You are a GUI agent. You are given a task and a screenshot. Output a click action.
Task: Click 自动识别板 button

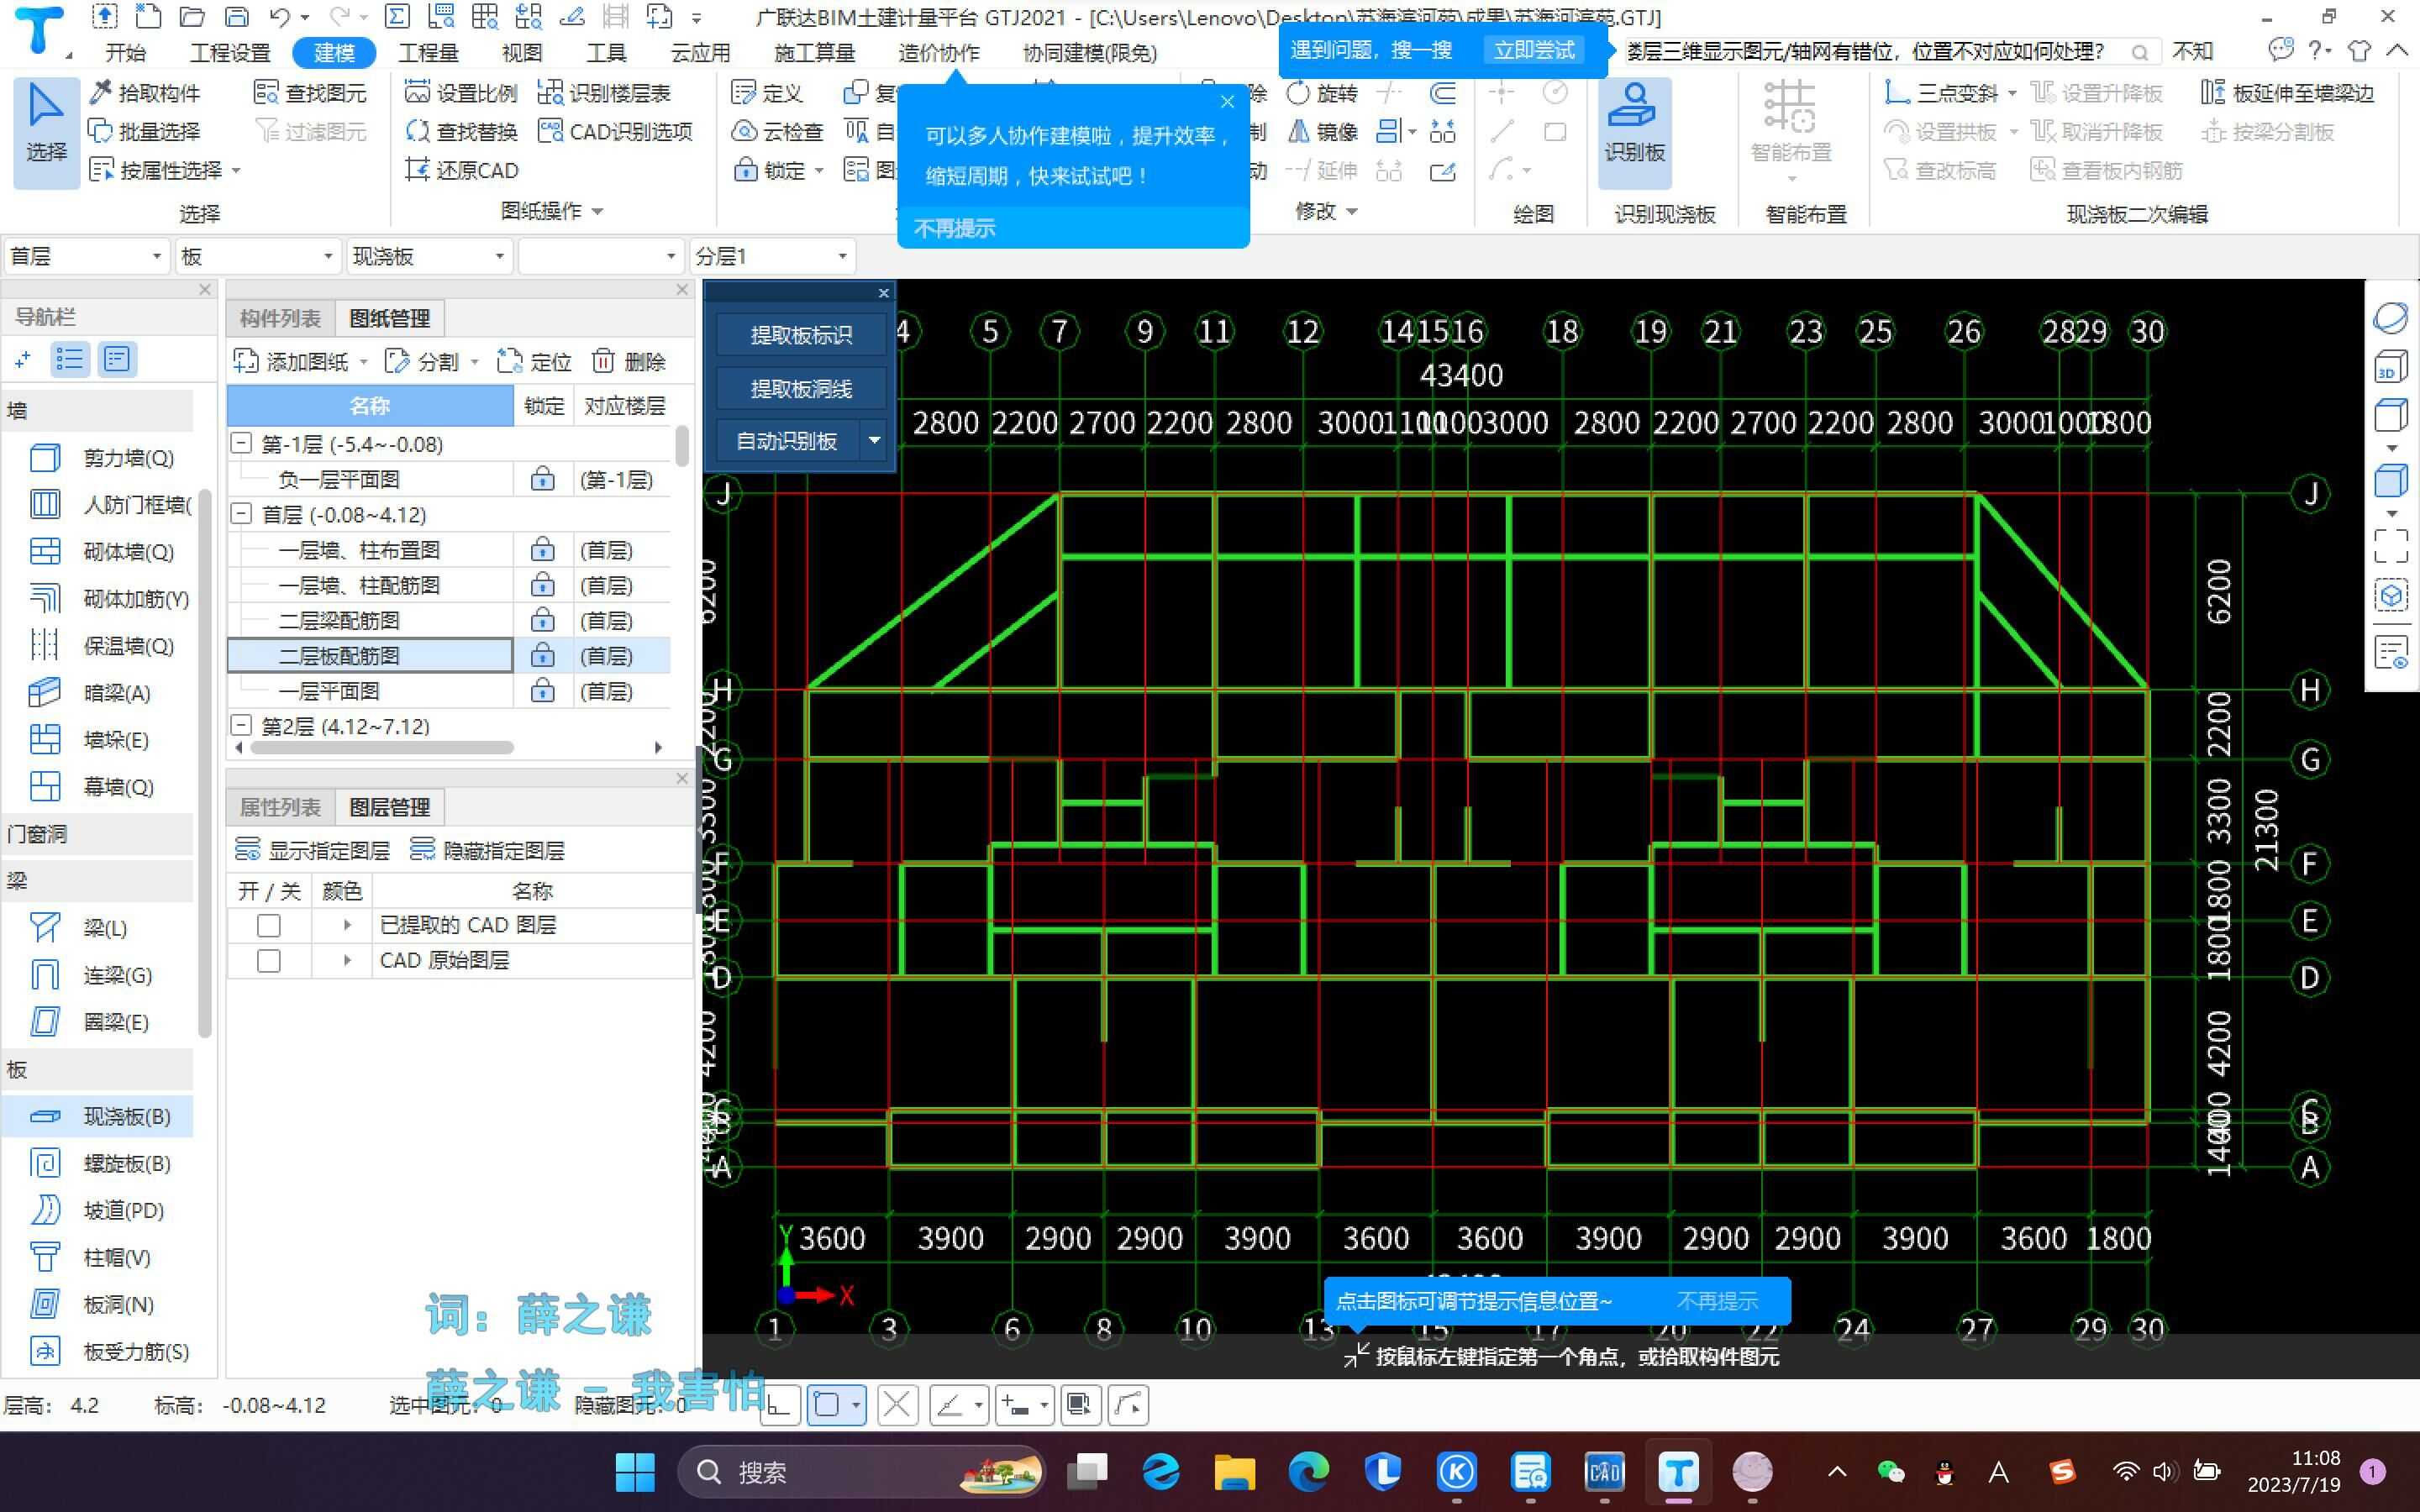(788, 440)
